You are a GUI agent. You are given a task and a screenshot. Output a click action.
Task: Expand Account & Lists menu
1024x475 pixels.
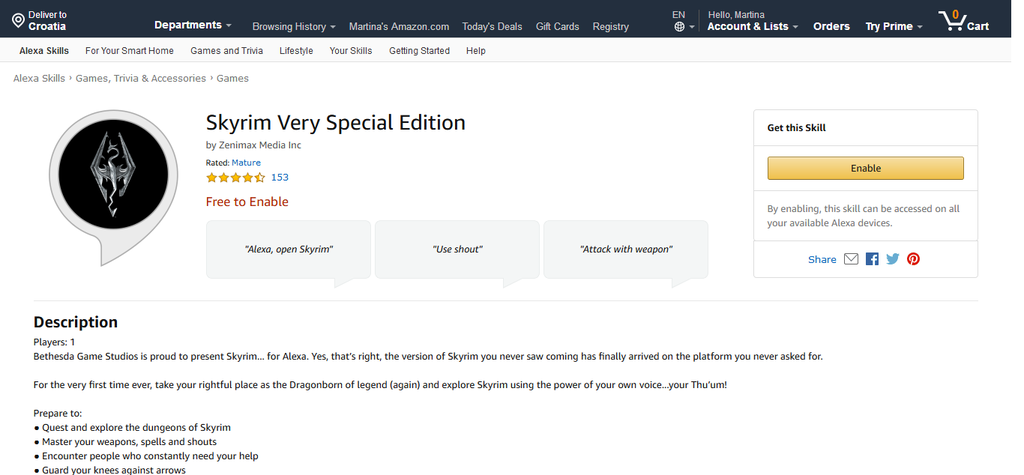pos(752,27)
